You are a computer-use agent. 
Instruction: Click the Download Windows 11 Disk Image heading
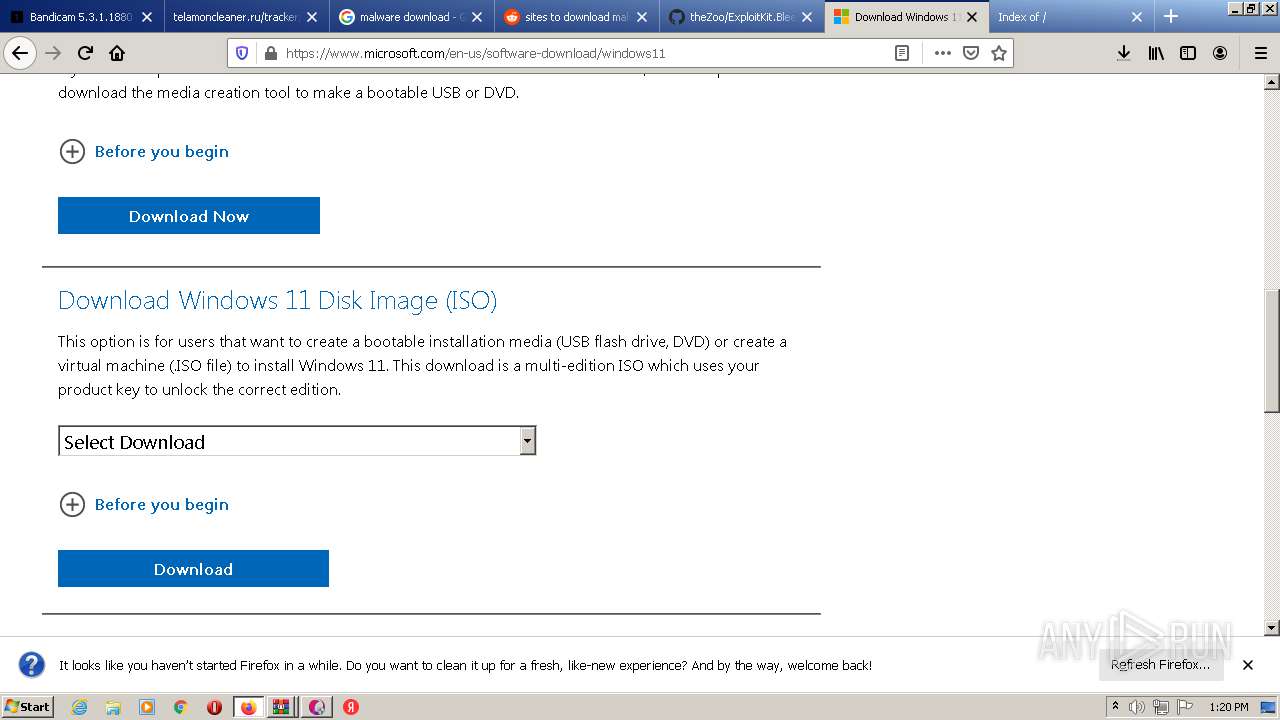tap(277, 300)
